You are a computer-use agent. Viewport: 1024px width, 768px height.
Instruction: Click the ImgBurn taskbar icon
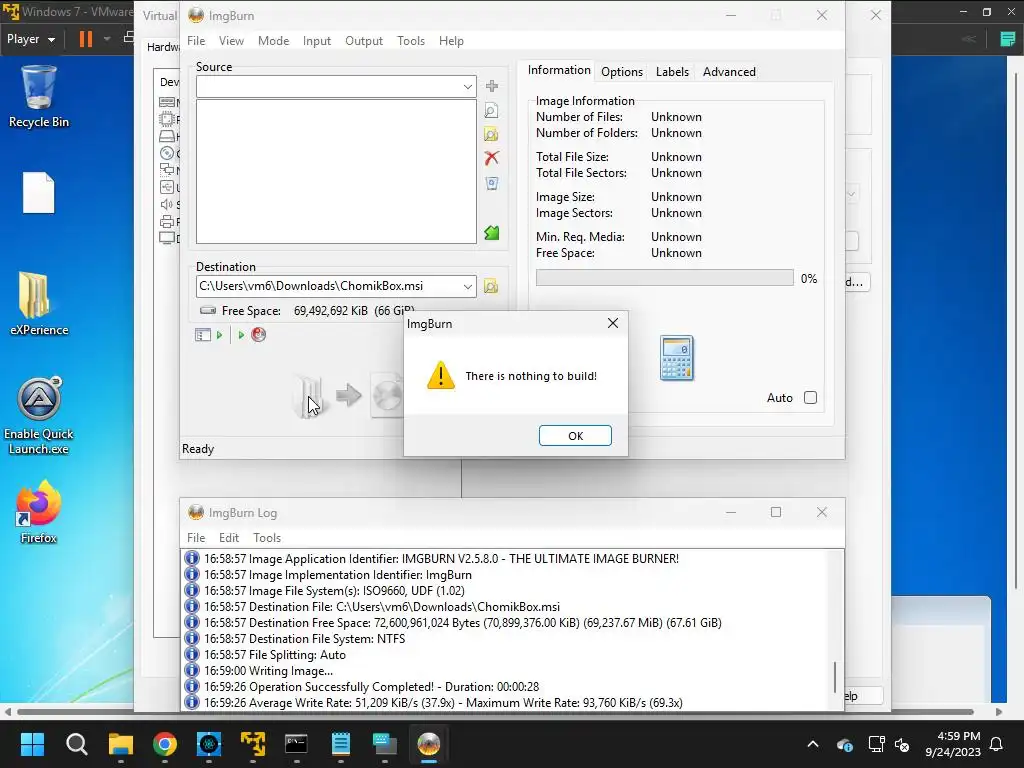(428, 744)
